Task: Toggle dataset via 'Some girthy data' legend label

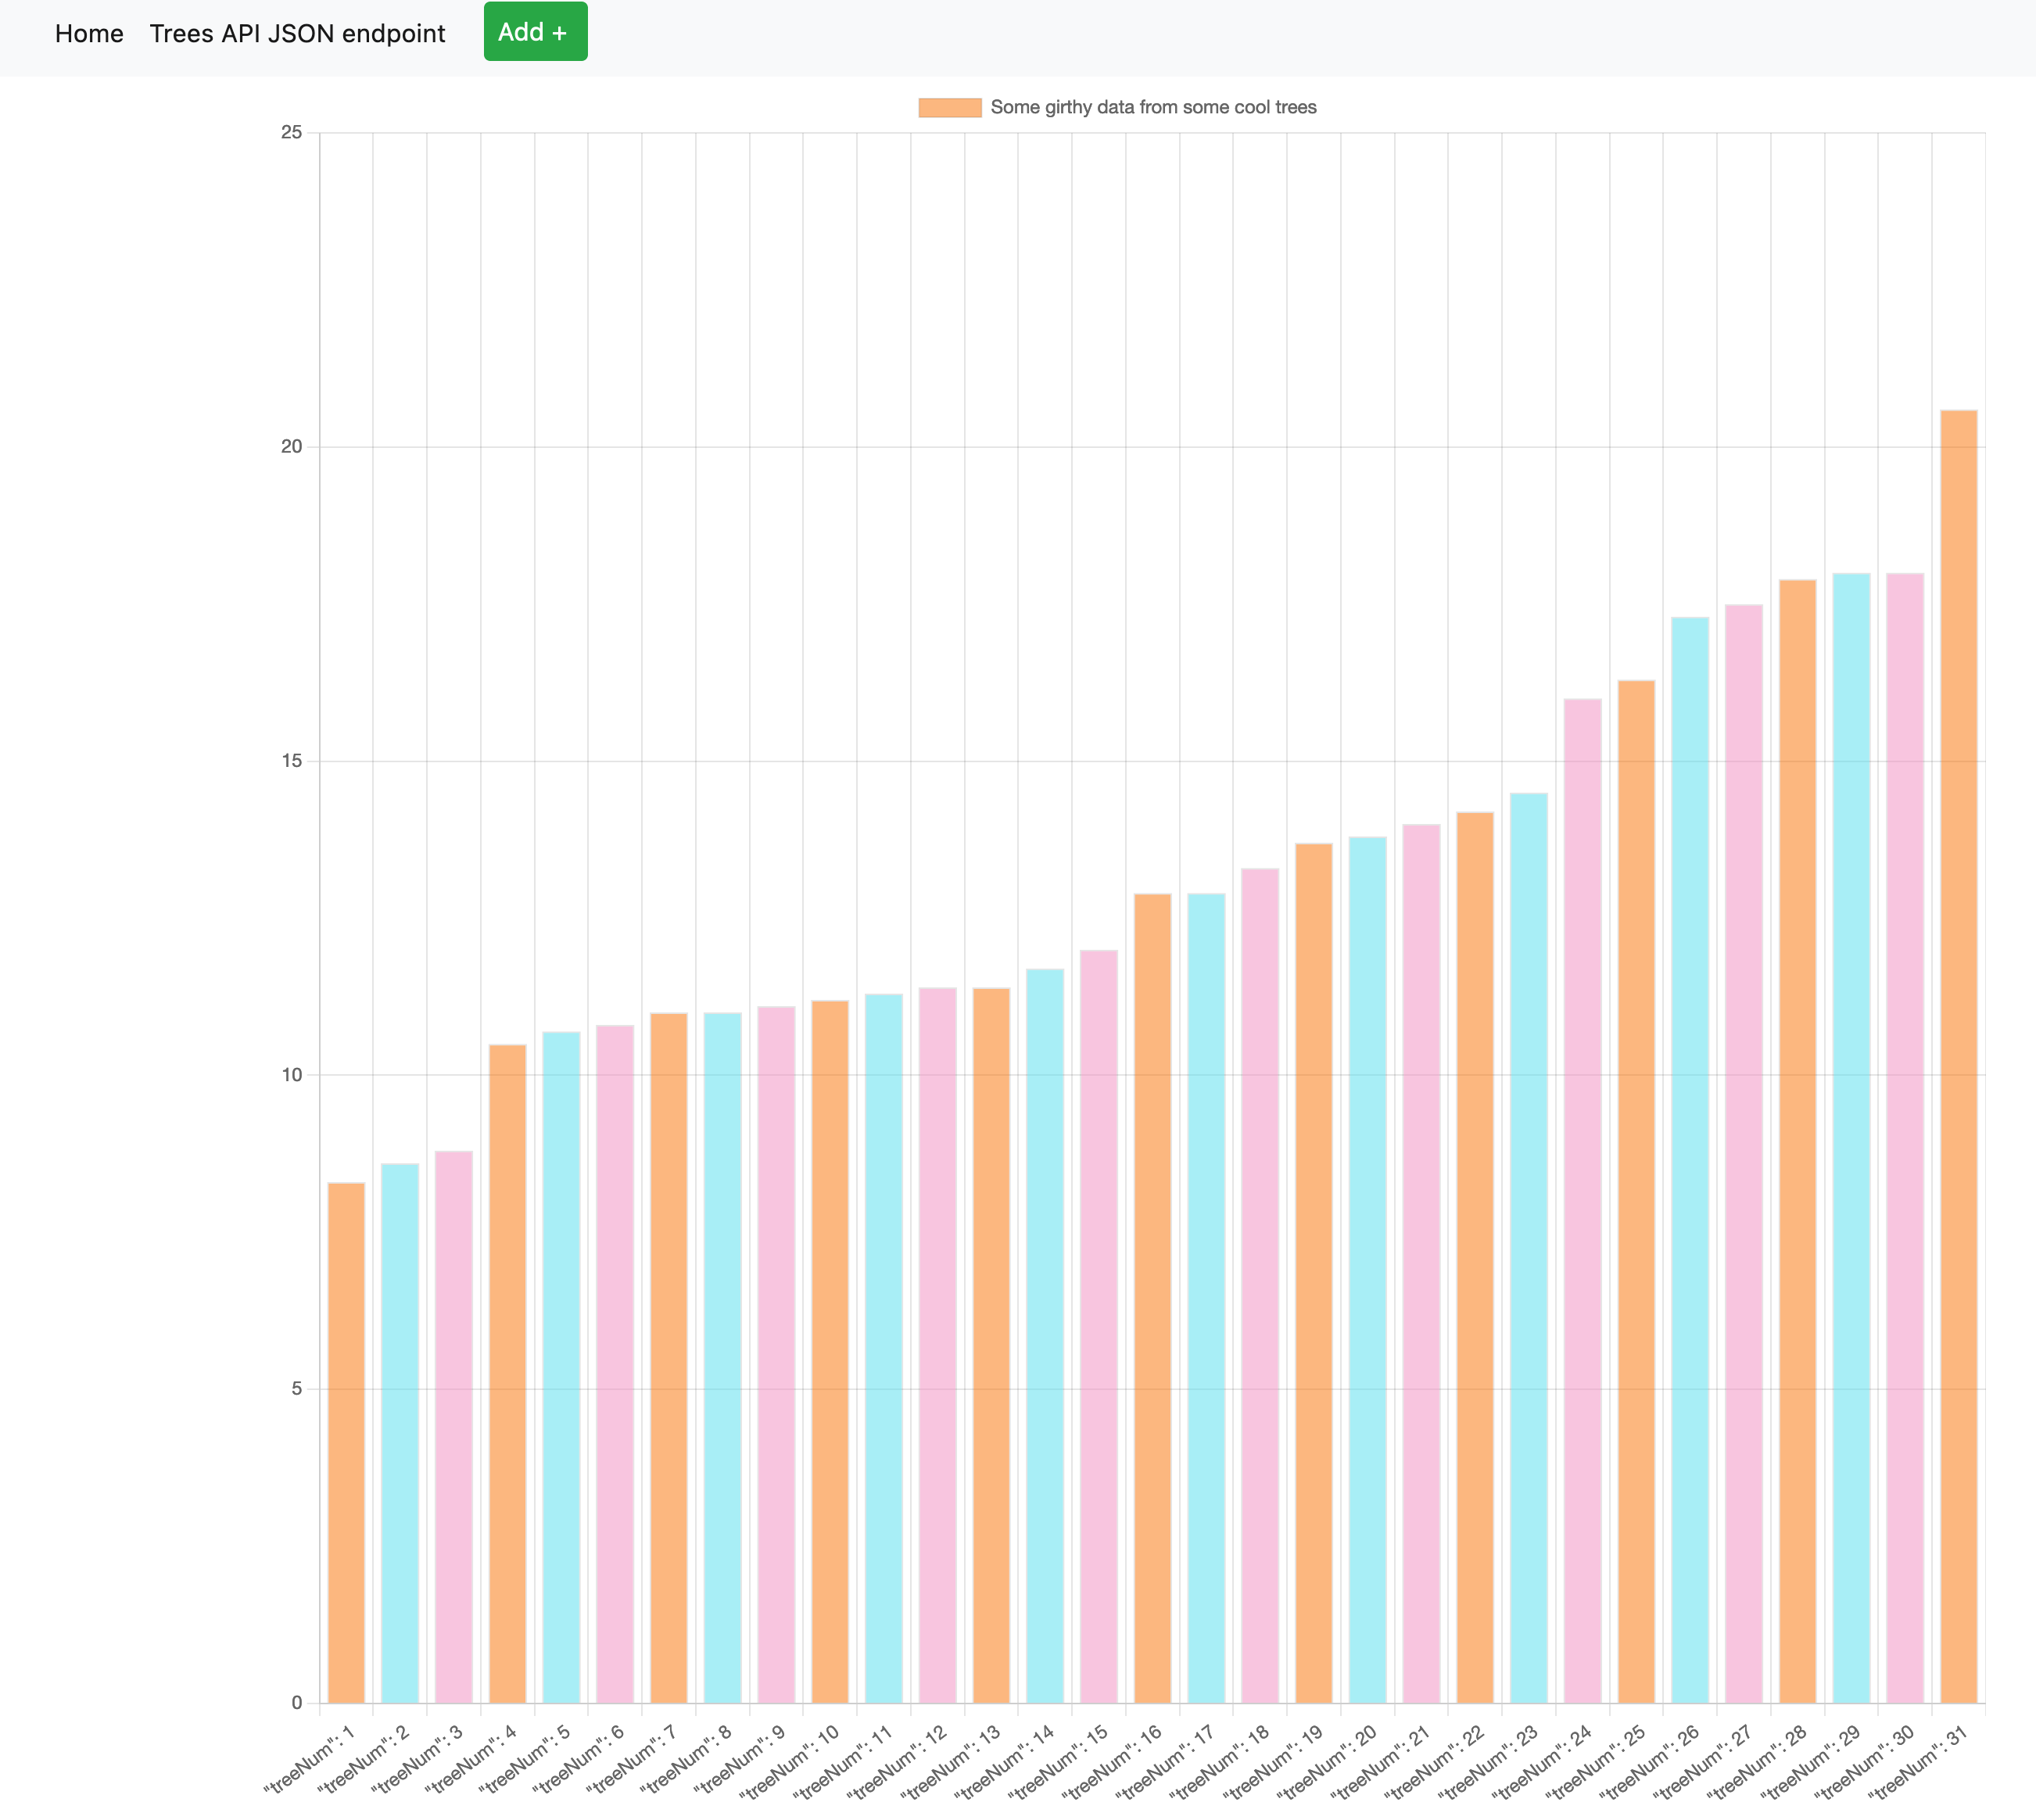Action: 1153,107
